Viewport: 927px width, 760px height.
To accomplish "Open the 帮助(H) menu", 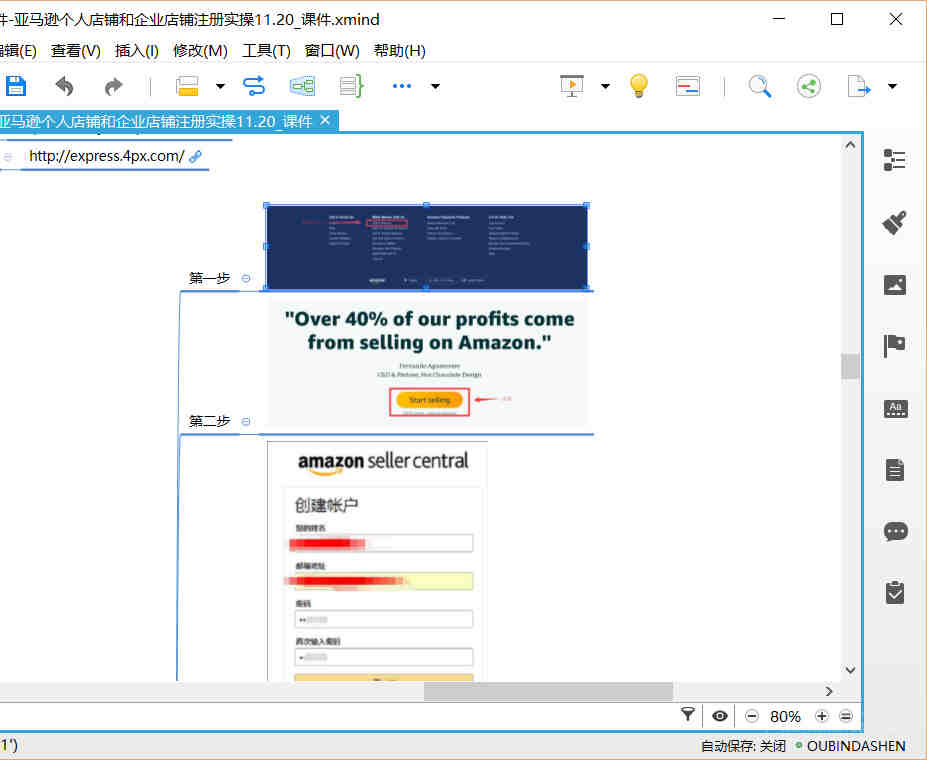I will (x=400, y=51).
